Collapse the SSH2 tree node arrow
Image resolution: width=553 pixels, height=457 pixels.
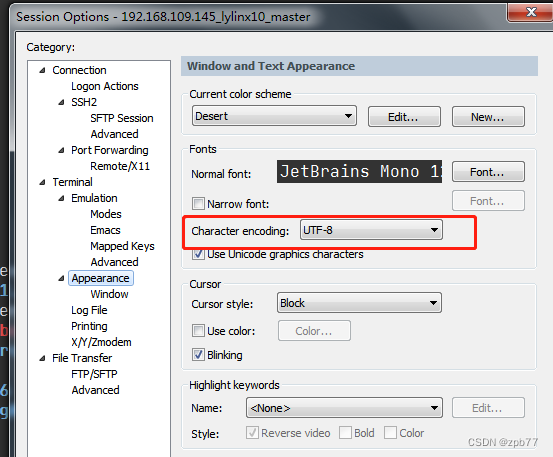(61, 103)
